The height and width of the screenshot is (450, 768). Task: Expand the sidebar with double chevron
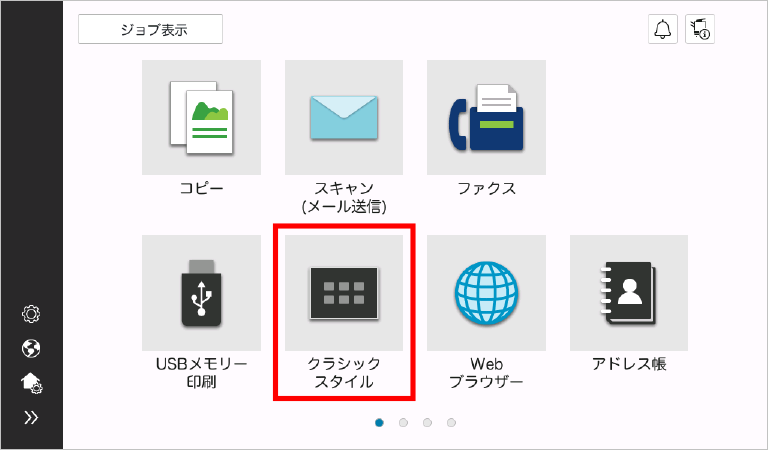point(31,417)
